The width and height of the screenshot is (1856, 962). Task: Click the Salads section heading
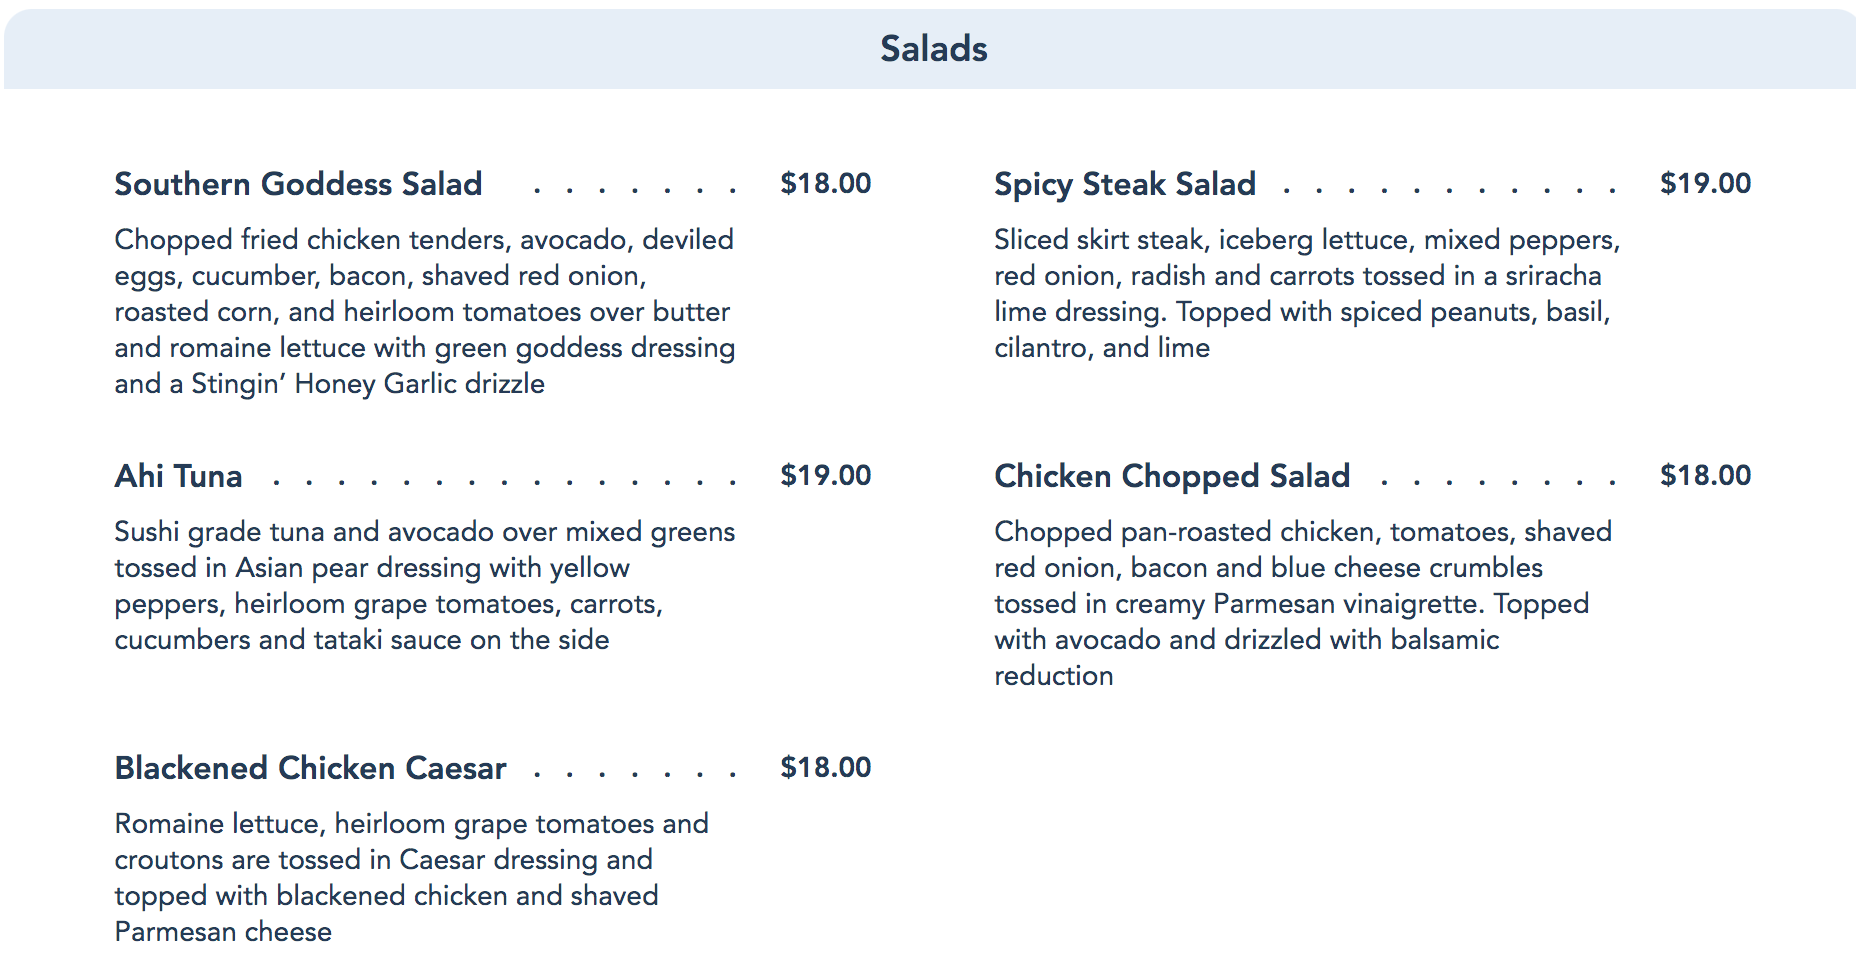[933, 49]
